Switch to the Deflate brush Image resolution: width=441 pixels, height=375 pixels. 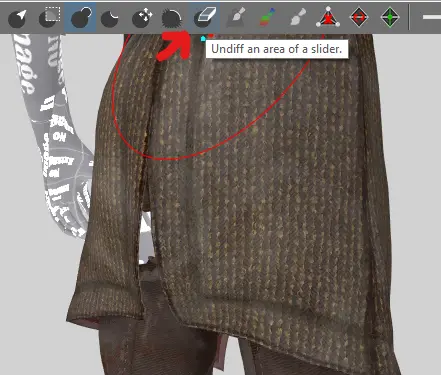[x=110, y=18]
